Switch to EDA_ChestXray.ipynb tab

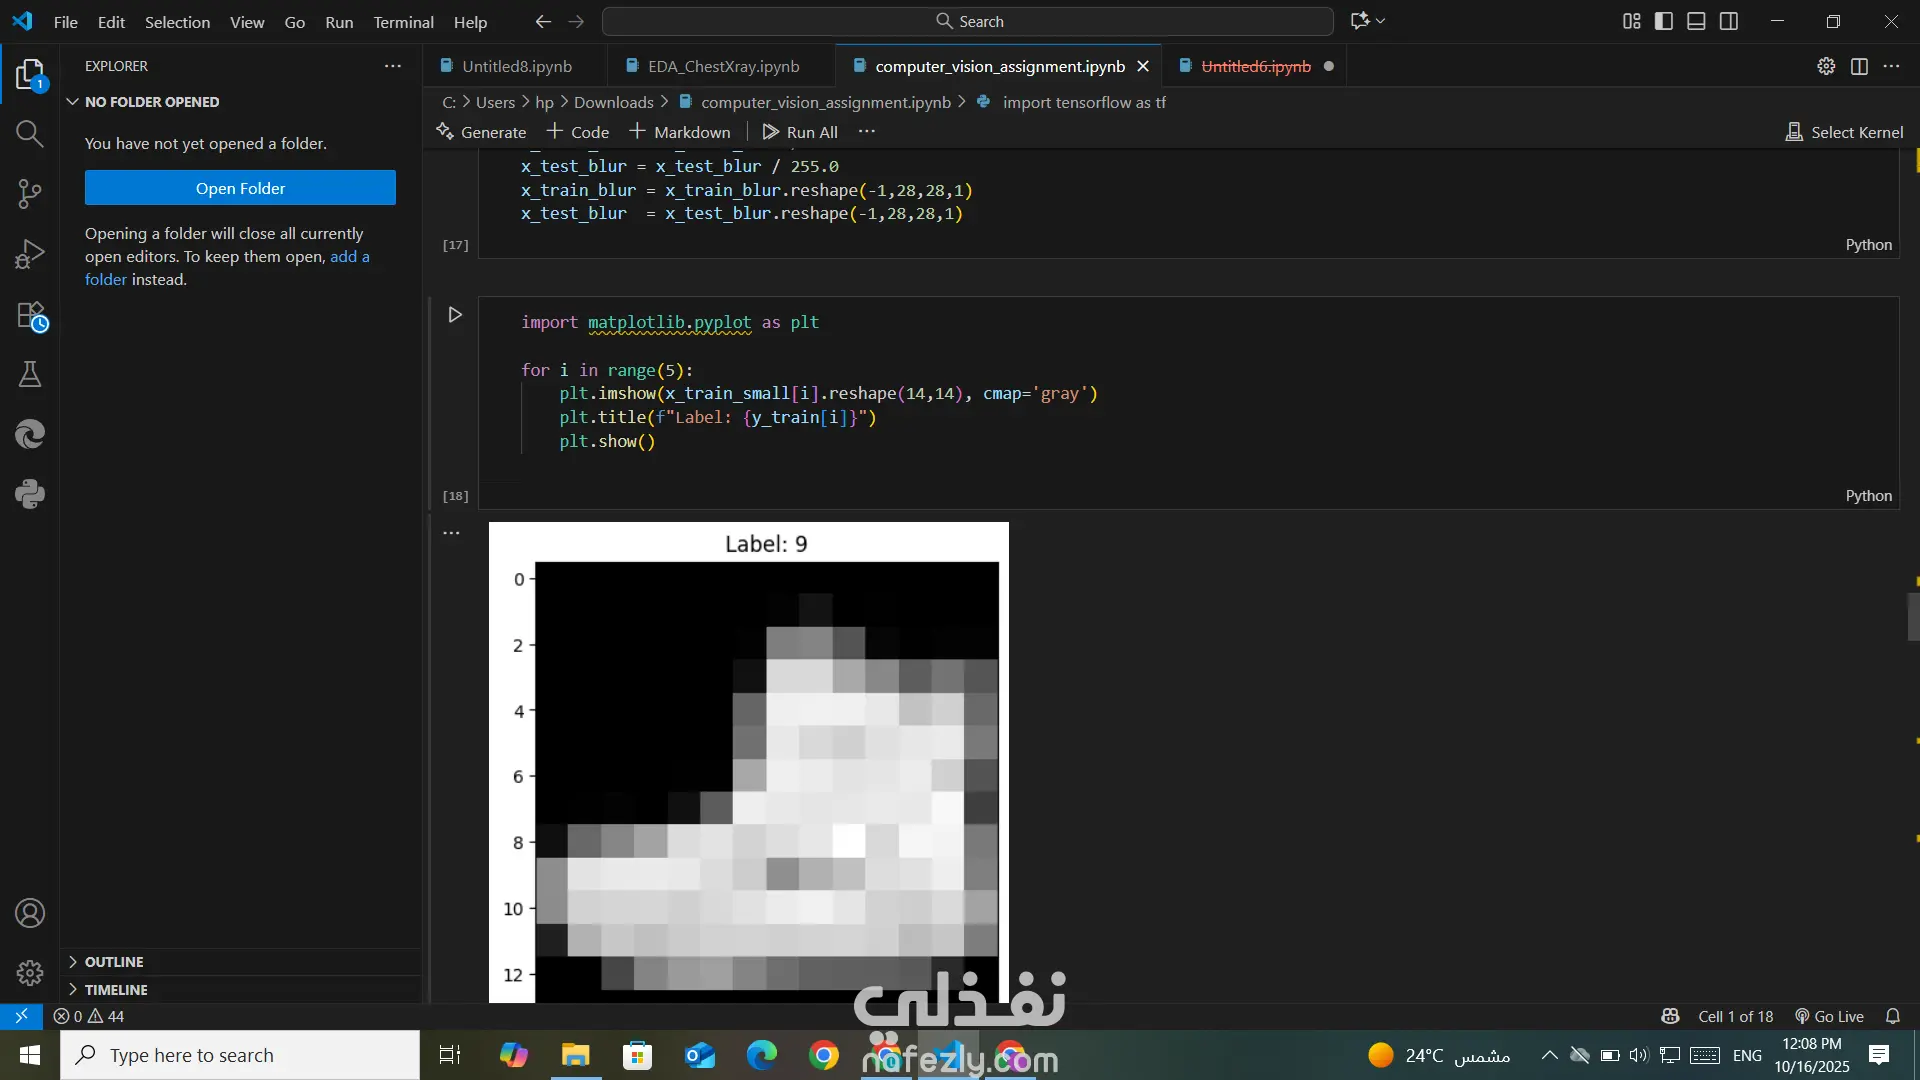click(x=722, y=66)
